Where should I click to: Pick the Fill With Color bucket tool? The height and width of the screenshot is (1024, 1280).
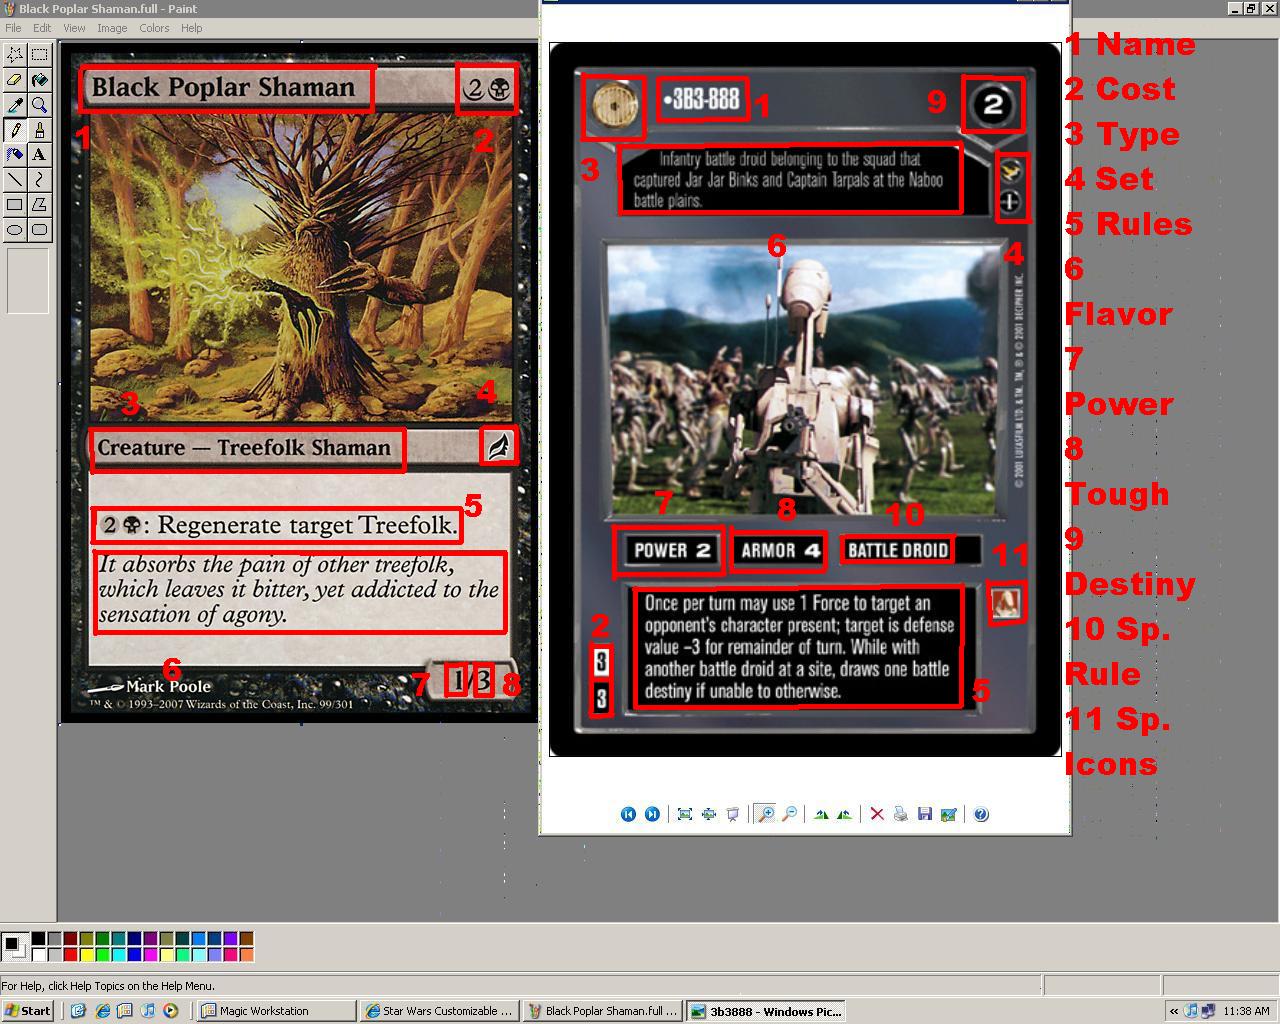[x=39, y=79]
